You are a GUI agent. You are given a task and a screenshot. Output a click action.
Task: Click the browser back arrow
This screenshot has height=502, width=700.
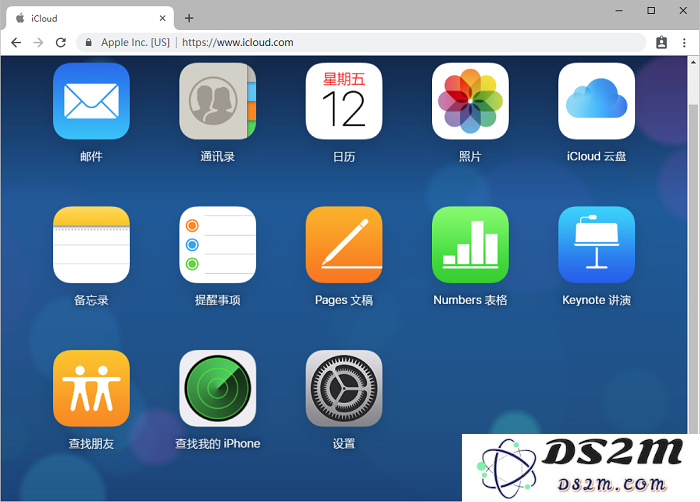pos(16,42)
